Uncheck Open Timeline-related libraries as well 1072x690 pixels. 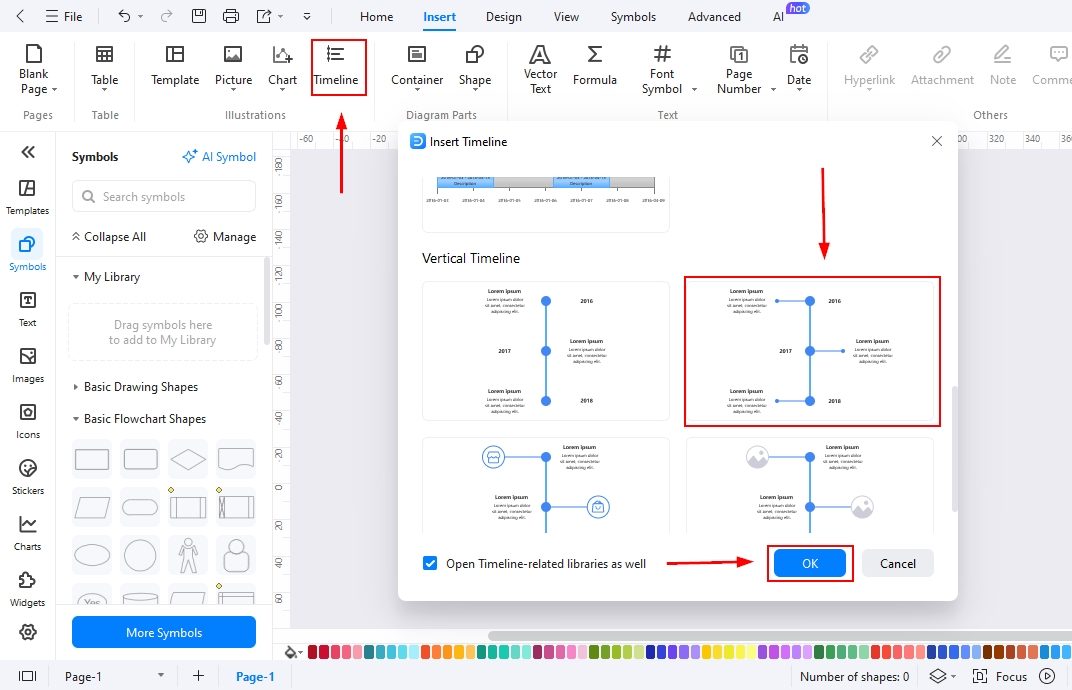[x=430, y=563]
